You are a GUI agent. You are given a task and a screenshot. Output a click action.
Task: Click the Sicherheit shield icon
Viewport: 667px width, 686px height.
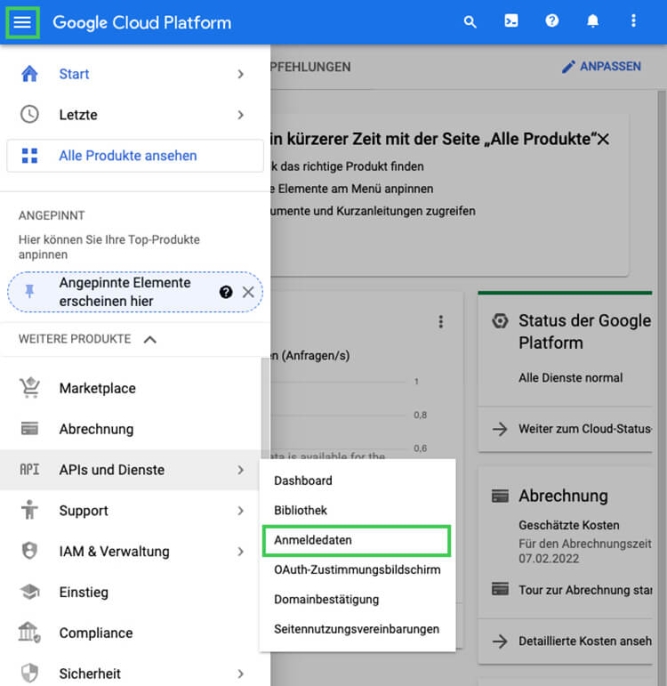pos(29,673)
